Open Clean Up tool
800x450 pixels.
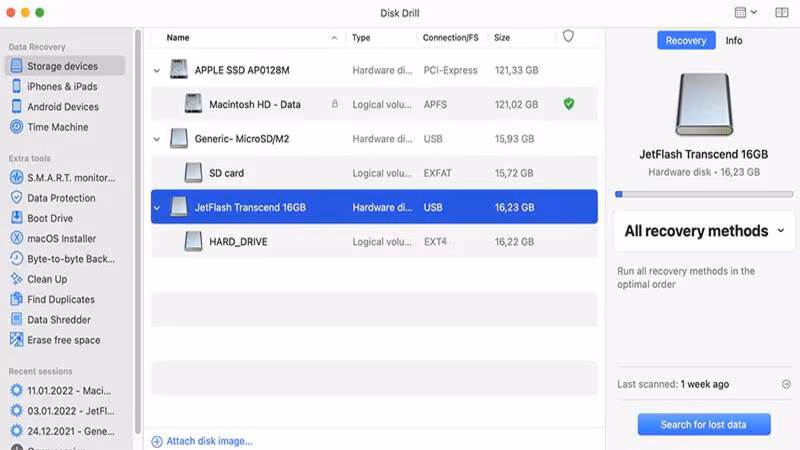39,279
